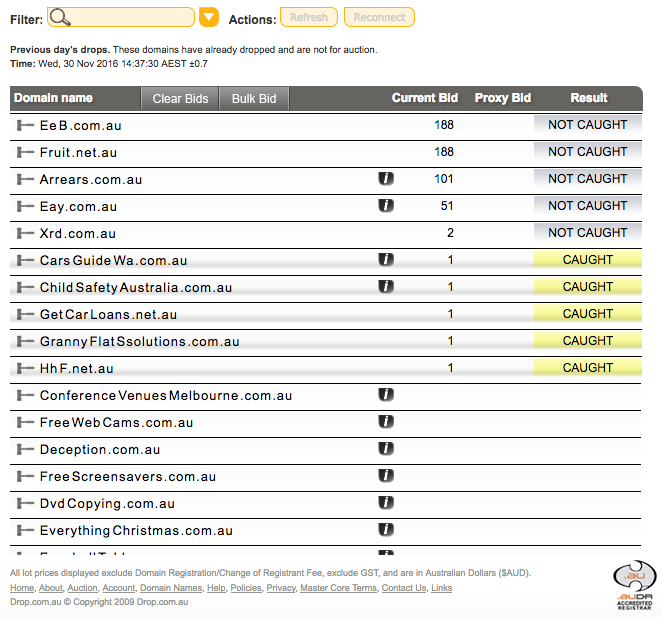Click hammer icon beside EverythingChristmas.com.au
The image size is (662, 617).
(25, 531)
